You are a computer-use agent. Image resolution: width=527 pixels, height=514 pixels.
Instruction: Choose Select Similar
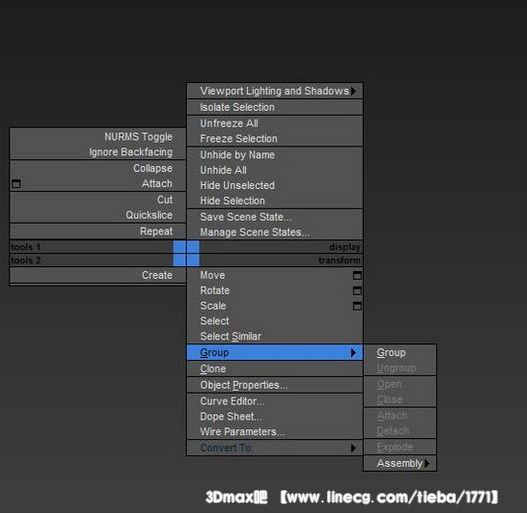275,336
